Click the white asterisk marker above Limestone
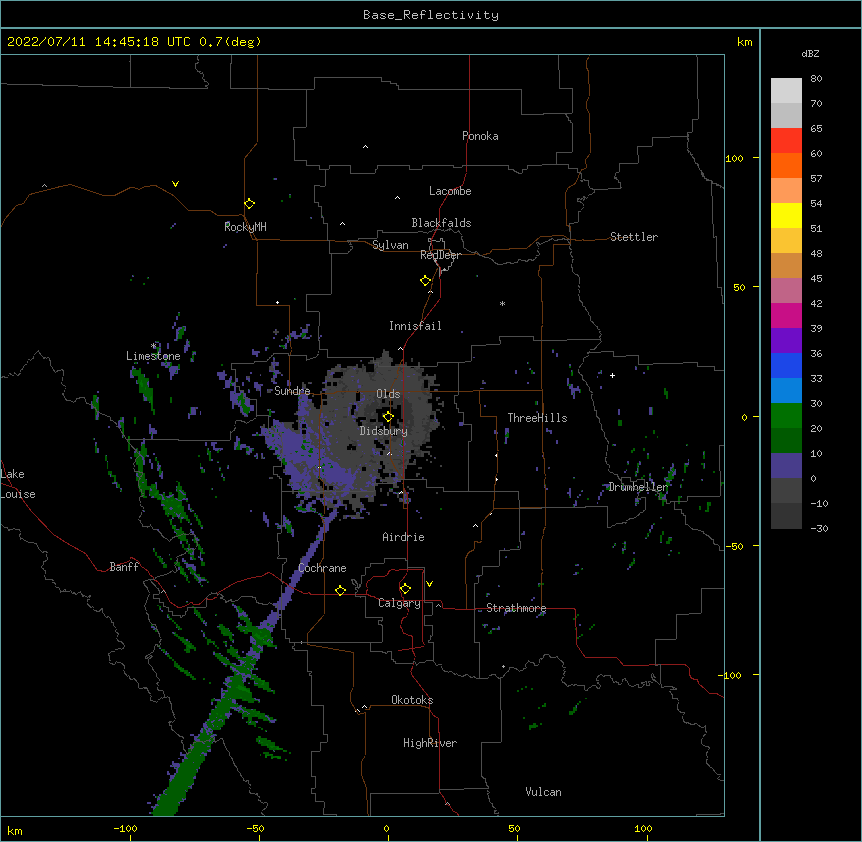The height and width of the screenshot is (842, 862). click(x=153, y=346)
